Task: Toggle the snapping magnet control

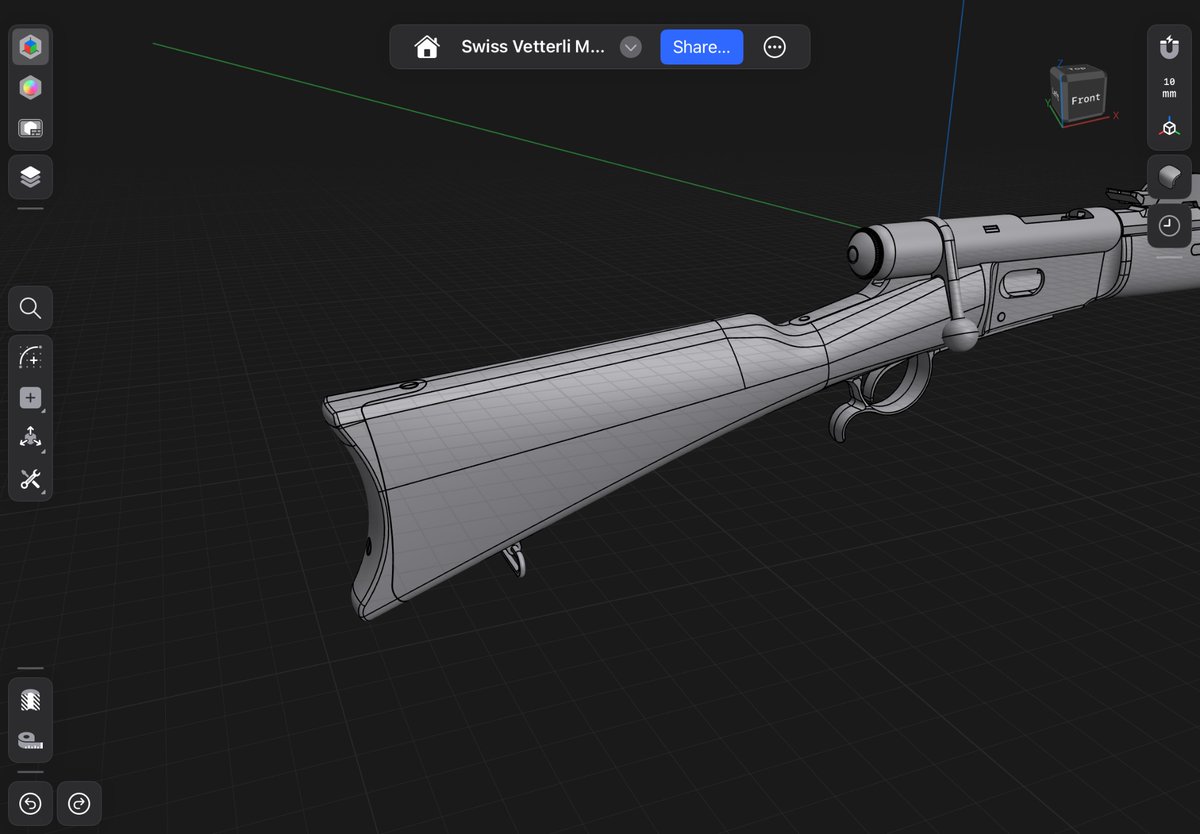Action: click(1169, 47)
